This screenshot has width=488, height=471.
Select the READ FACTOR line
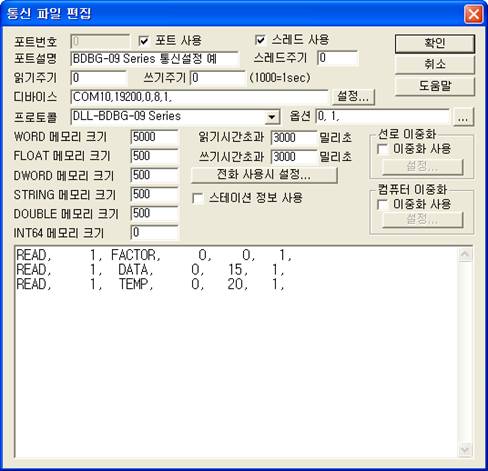click(x=154, y=255)
